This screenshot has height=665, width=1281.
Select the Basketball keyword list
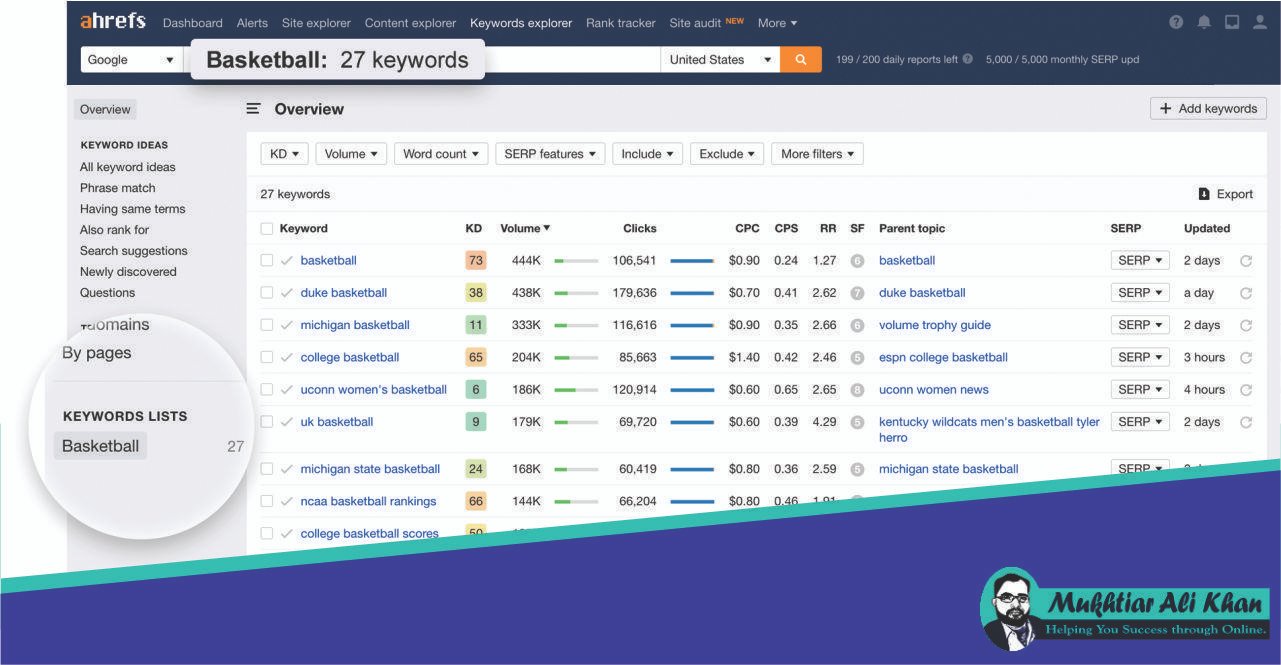(100, 446)
